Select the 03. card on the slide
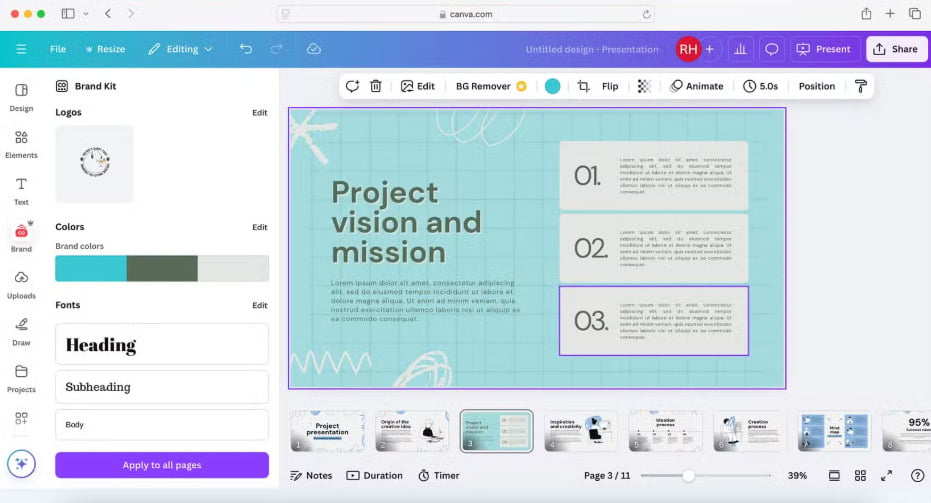Screen dimensions: 931x503 [654, 321]
